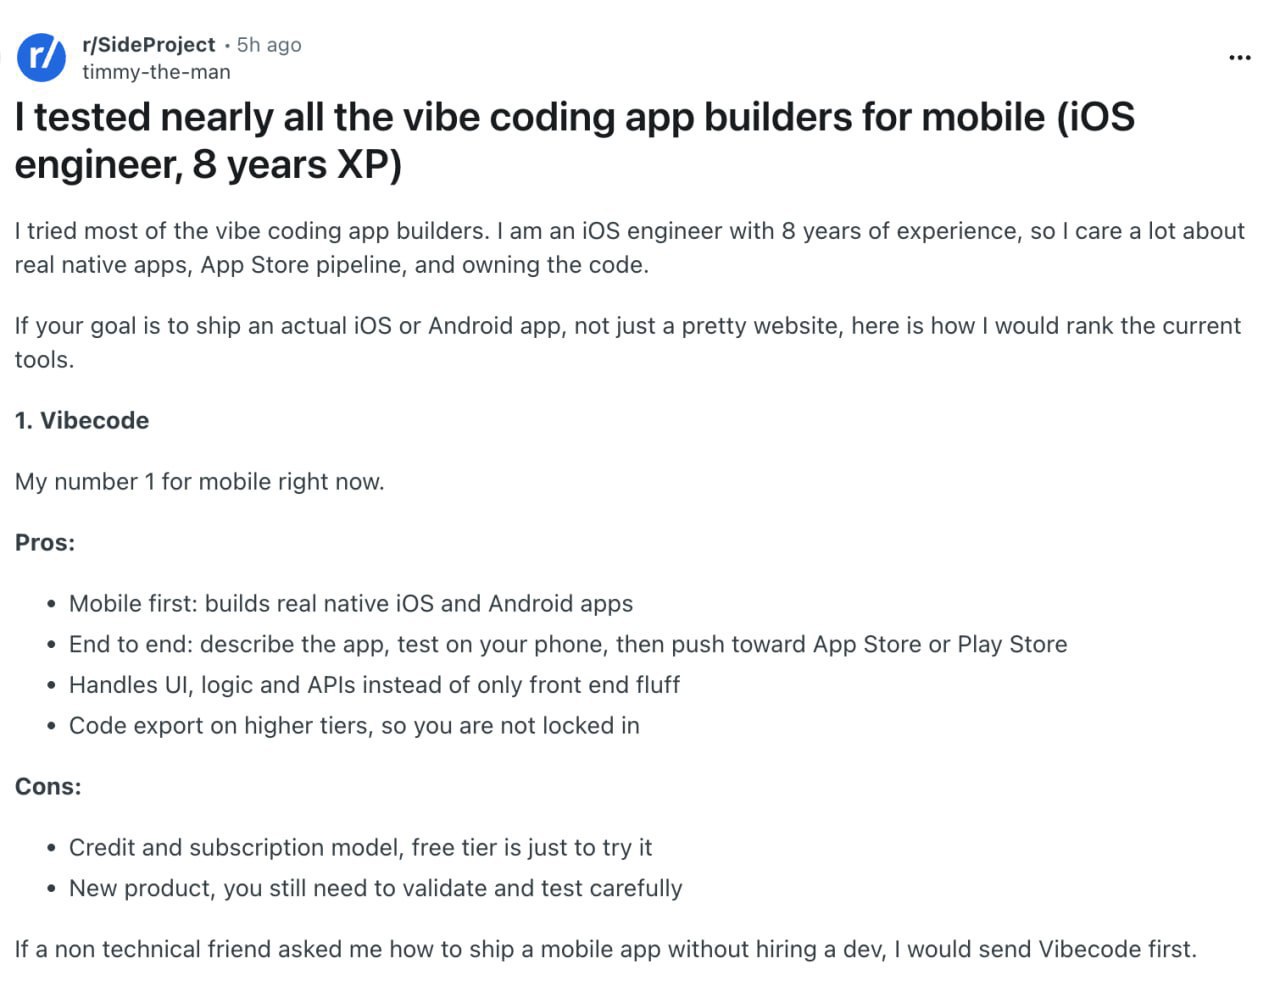Image resolution: width=1280 pixels, height=986 pixels.
Task: Click the 'Handles UI, logic and APIs' bullet
Action: point(374,685)
